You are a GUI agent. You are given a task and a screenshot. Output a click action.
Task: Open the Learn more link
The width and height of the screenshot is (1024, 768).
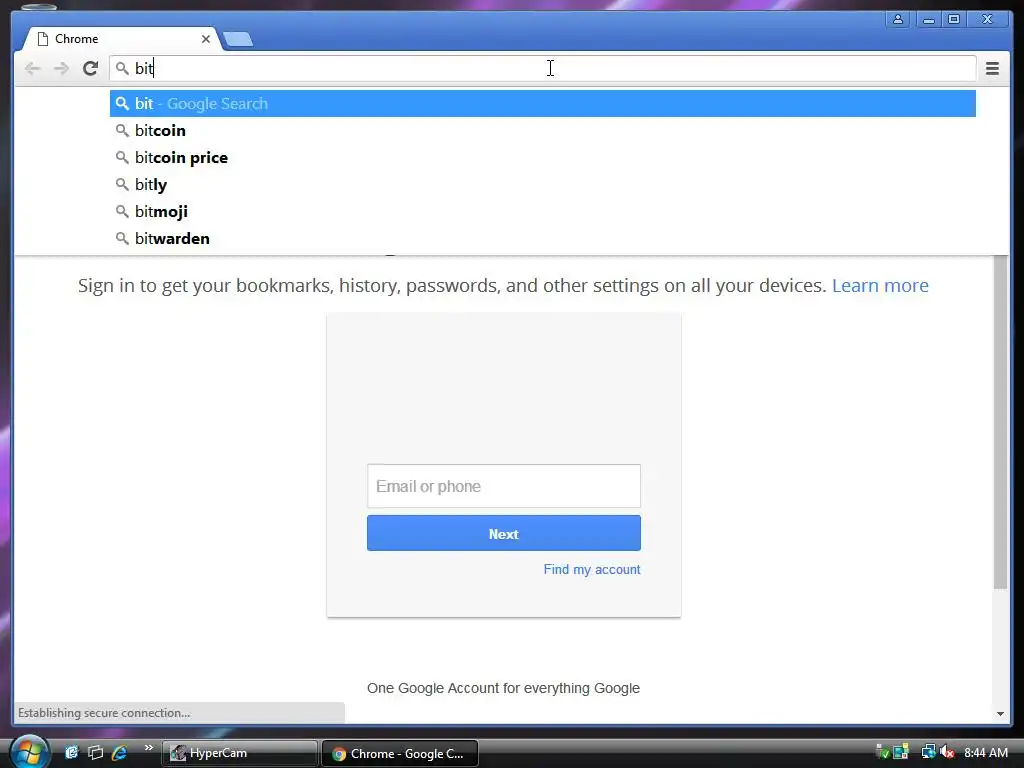tap(880, 285)
